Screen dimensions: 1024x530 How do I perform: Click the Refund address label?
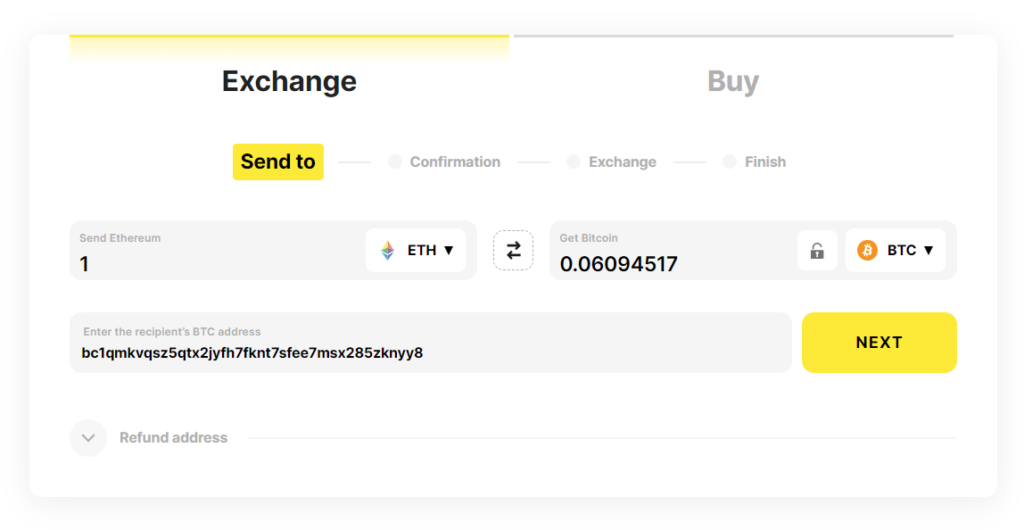[x=173, y=438]
